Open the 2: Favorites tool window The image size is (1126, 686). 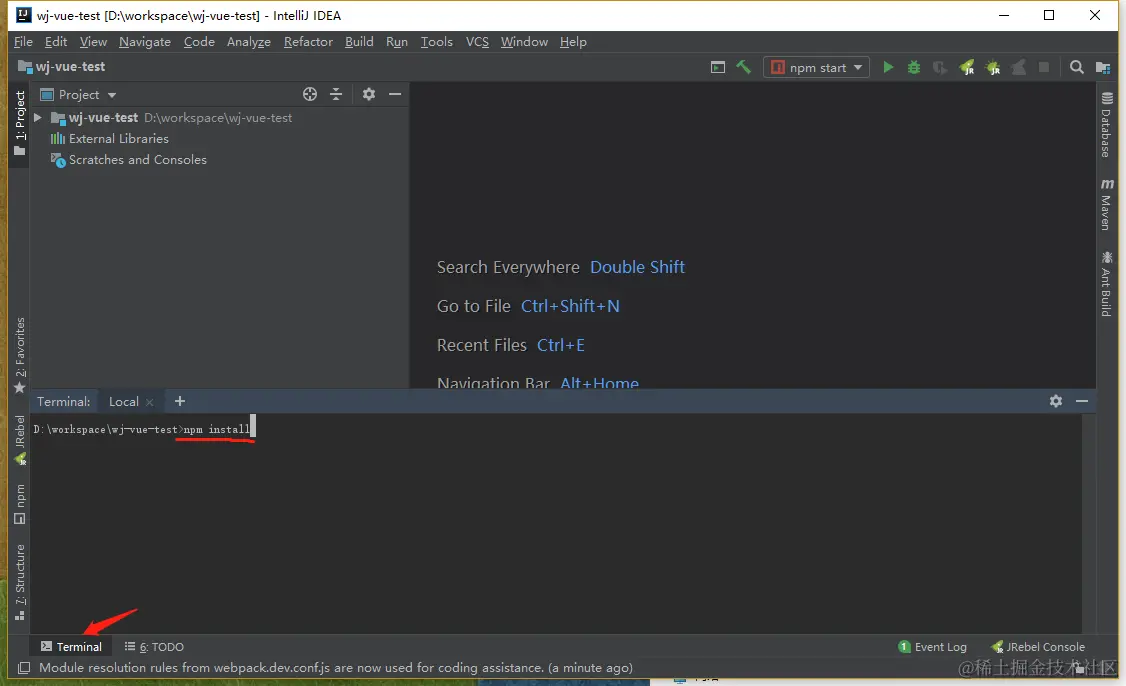[x=19, y=355]
